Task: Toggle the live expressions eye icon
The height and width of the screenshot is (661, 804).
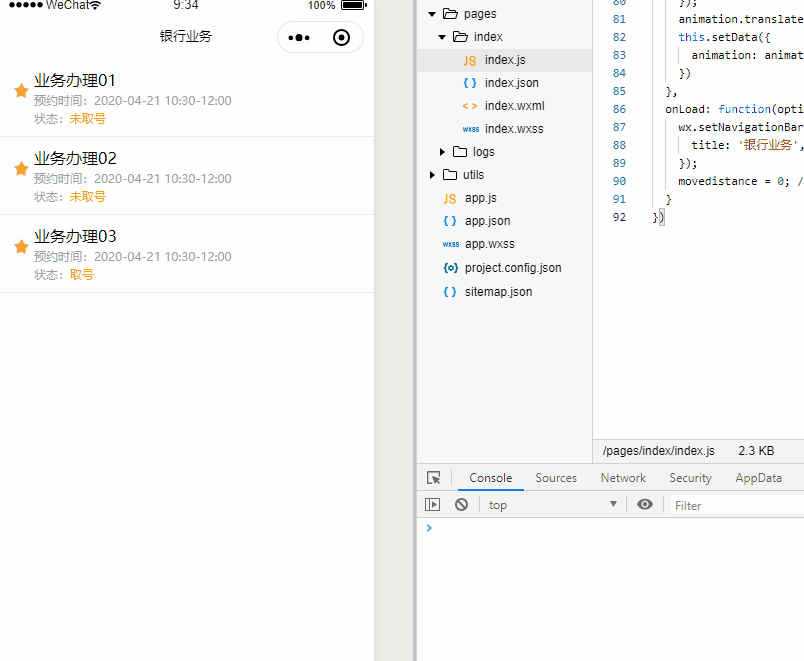Action: 645,504
